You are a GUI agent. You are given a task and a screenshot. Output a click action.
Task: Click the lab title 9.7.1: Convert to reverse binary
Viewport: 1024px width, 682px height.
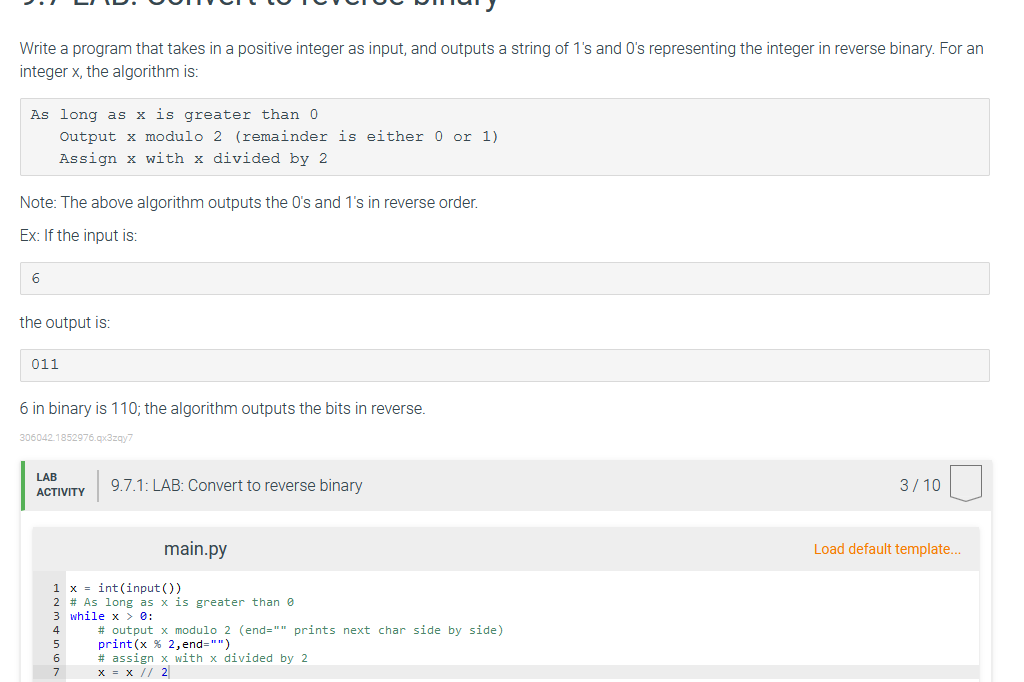click(x=236, y=485)
